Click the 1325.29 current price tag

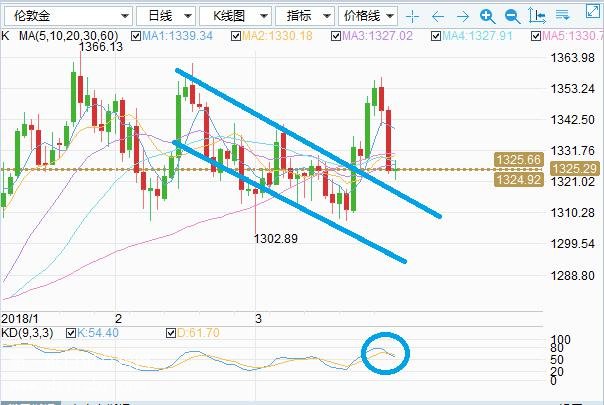tap(575, 169)
